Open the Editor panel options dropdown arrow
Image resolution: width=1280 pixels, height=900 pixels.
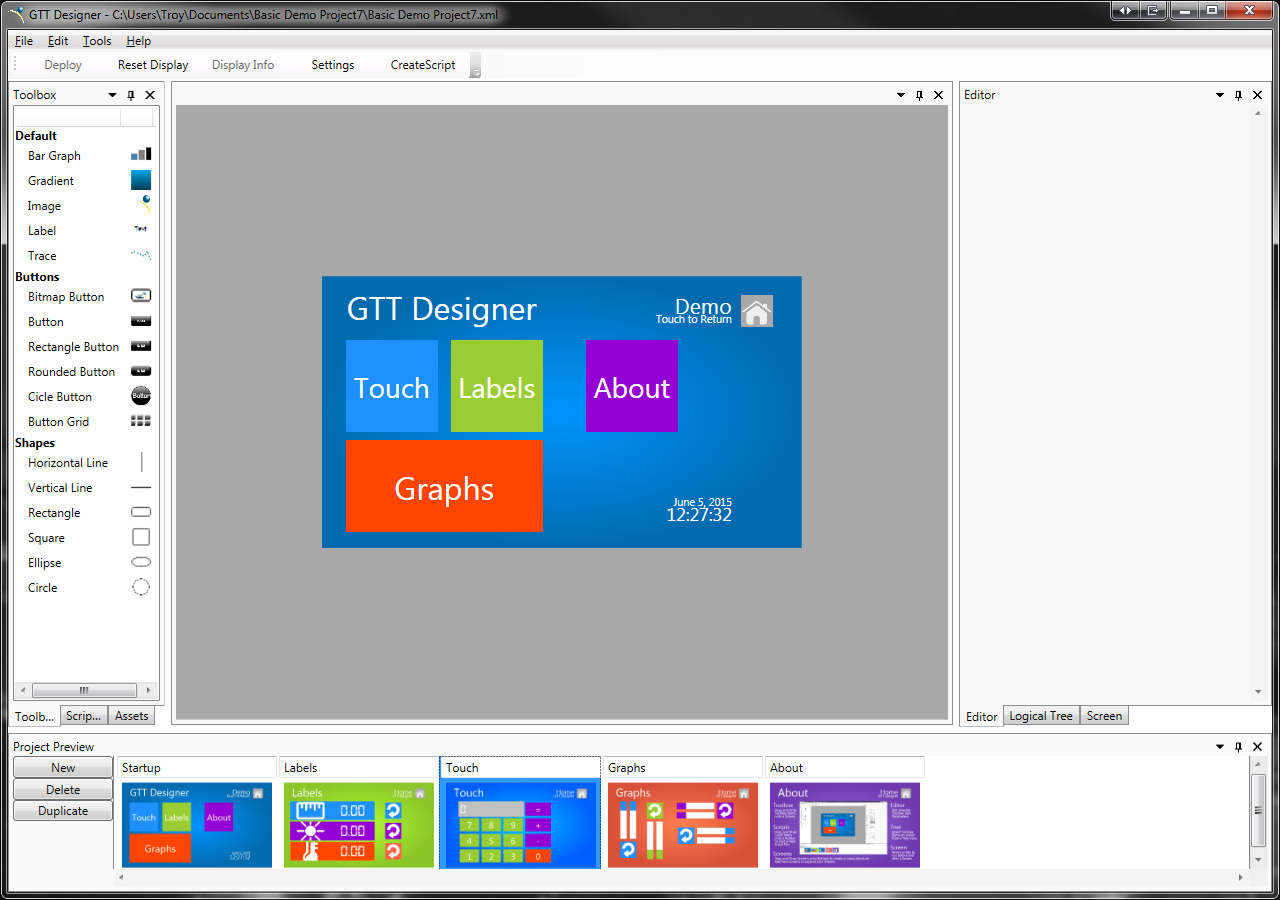pyautogui.click(x=1220, y=95)
